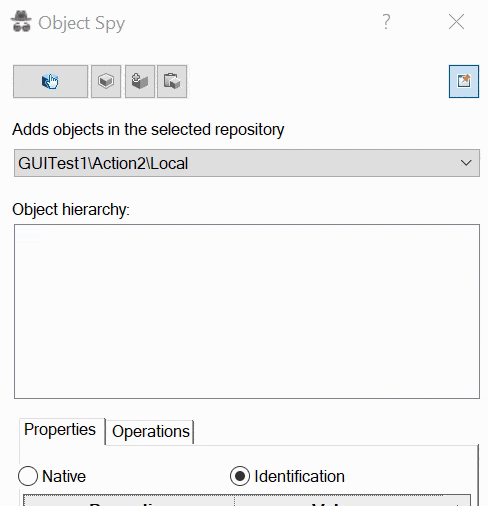Select the Identification radio button
The image size is (488, 506).
point(240,476)
